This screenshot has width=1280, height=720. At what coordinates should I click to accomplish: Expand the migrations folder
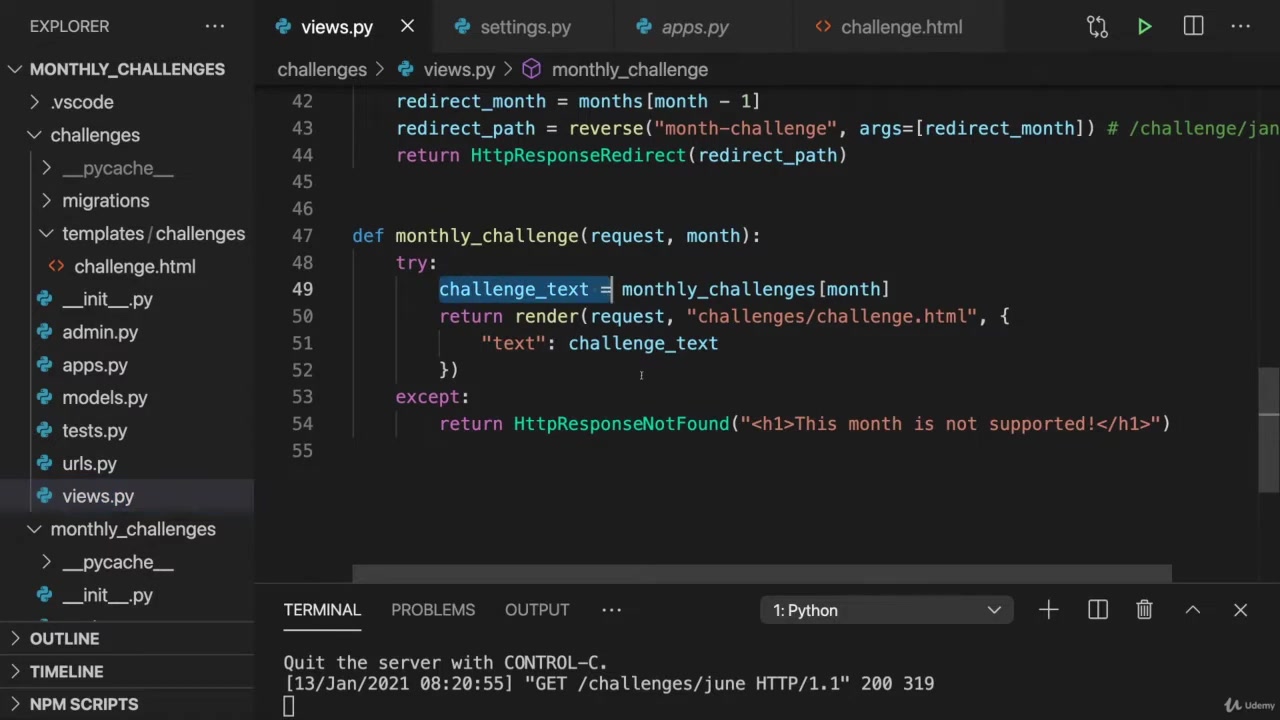pos(105,201)
